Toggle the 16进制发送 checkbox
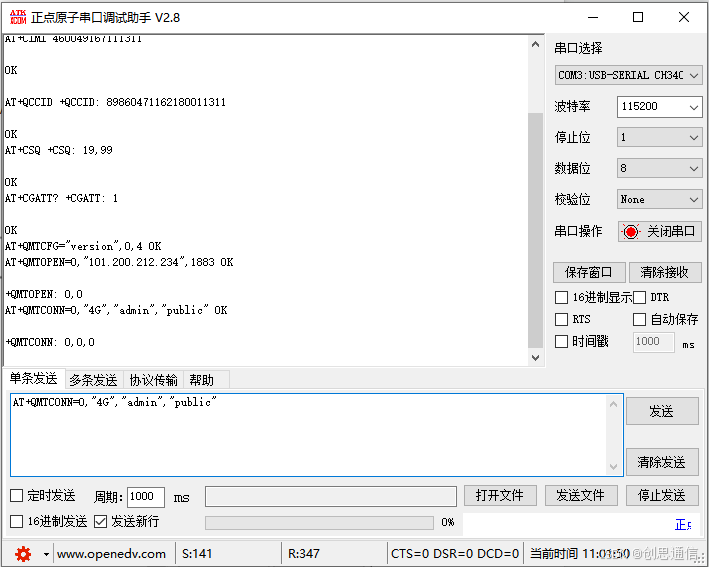Viewport: 709px width, 567px height. [17, 521]
